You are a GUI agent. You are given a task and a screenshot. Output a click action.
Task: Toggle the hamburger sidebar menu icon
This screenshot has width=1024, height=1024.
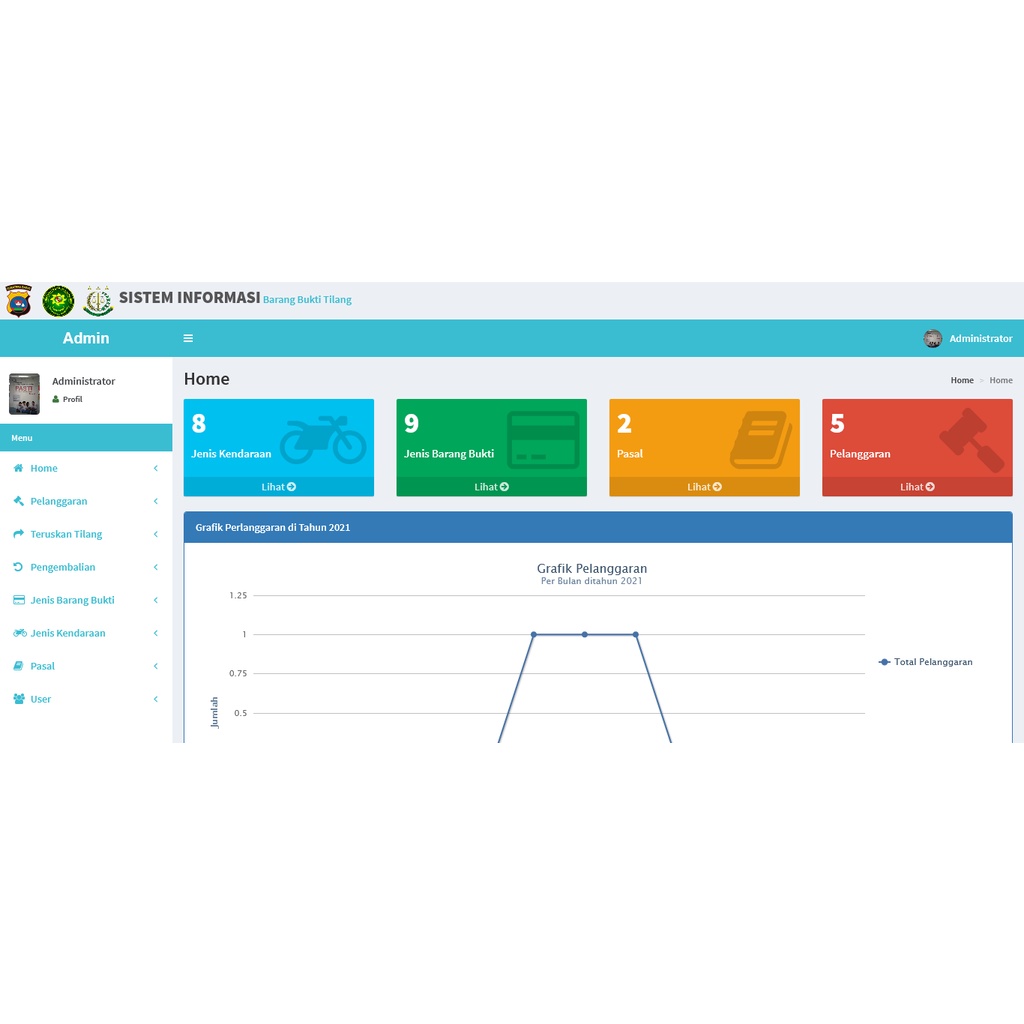pos(188,338)
